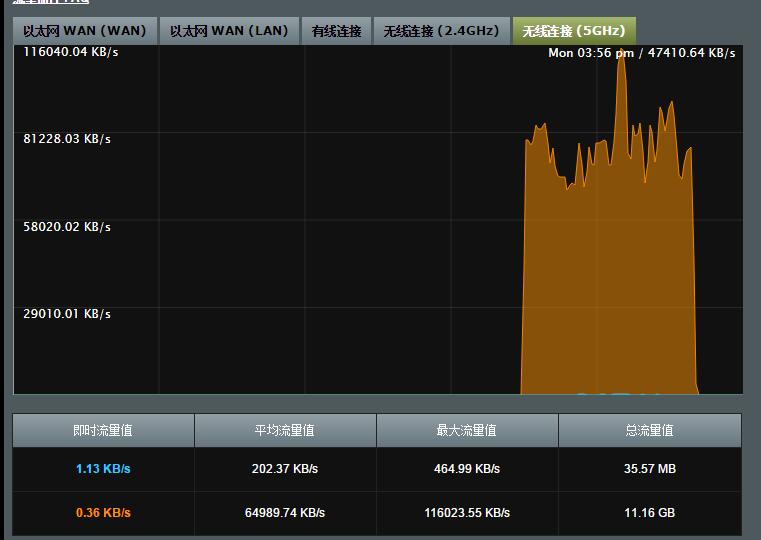Image resolution: width=761 pixels, height=540 pixels.
Task: Click the 29010.01 KB/s axis label
Action: [x=67, y=313]
